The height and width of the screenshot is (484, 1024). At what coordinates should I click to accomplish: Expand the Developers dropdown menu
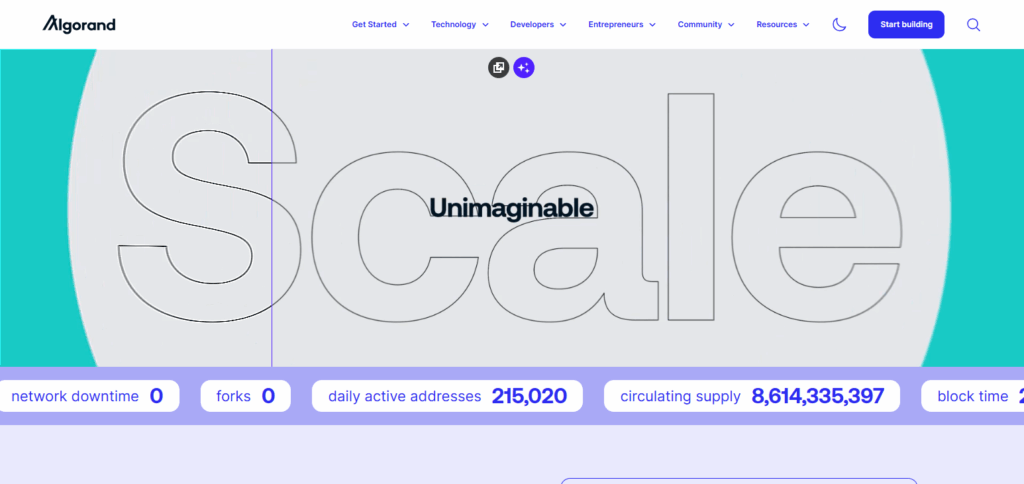pyautogui.click(x=538, y=24)
